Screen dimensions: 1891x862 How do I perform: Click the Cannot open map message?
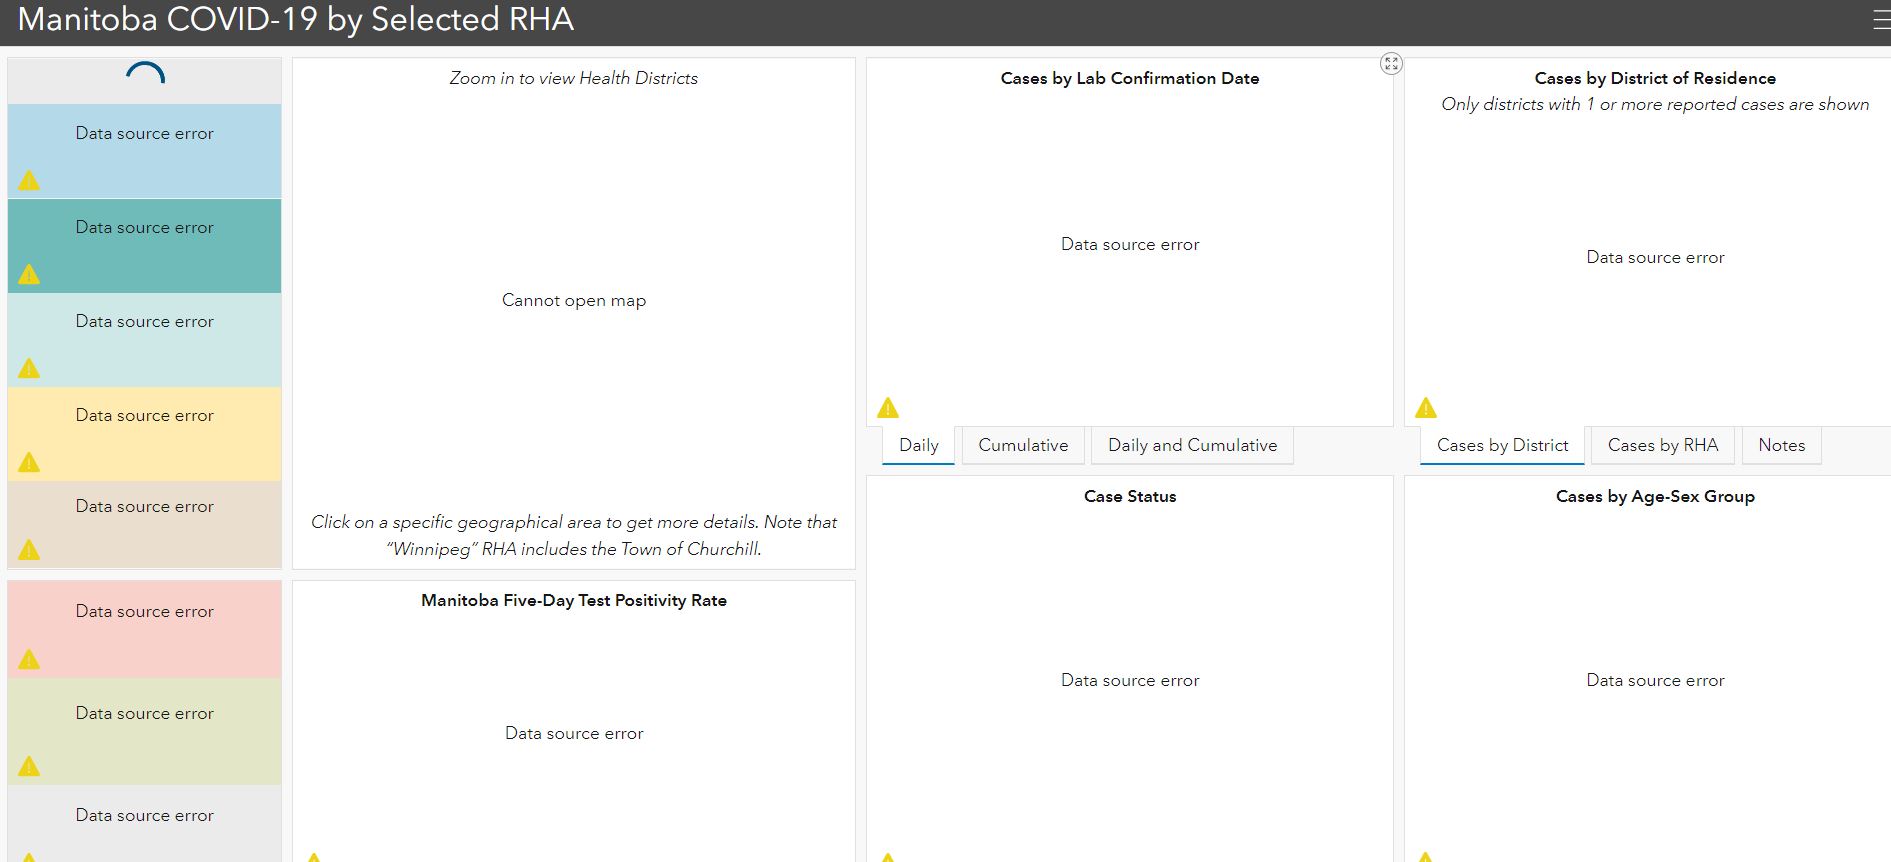point(574,301)
